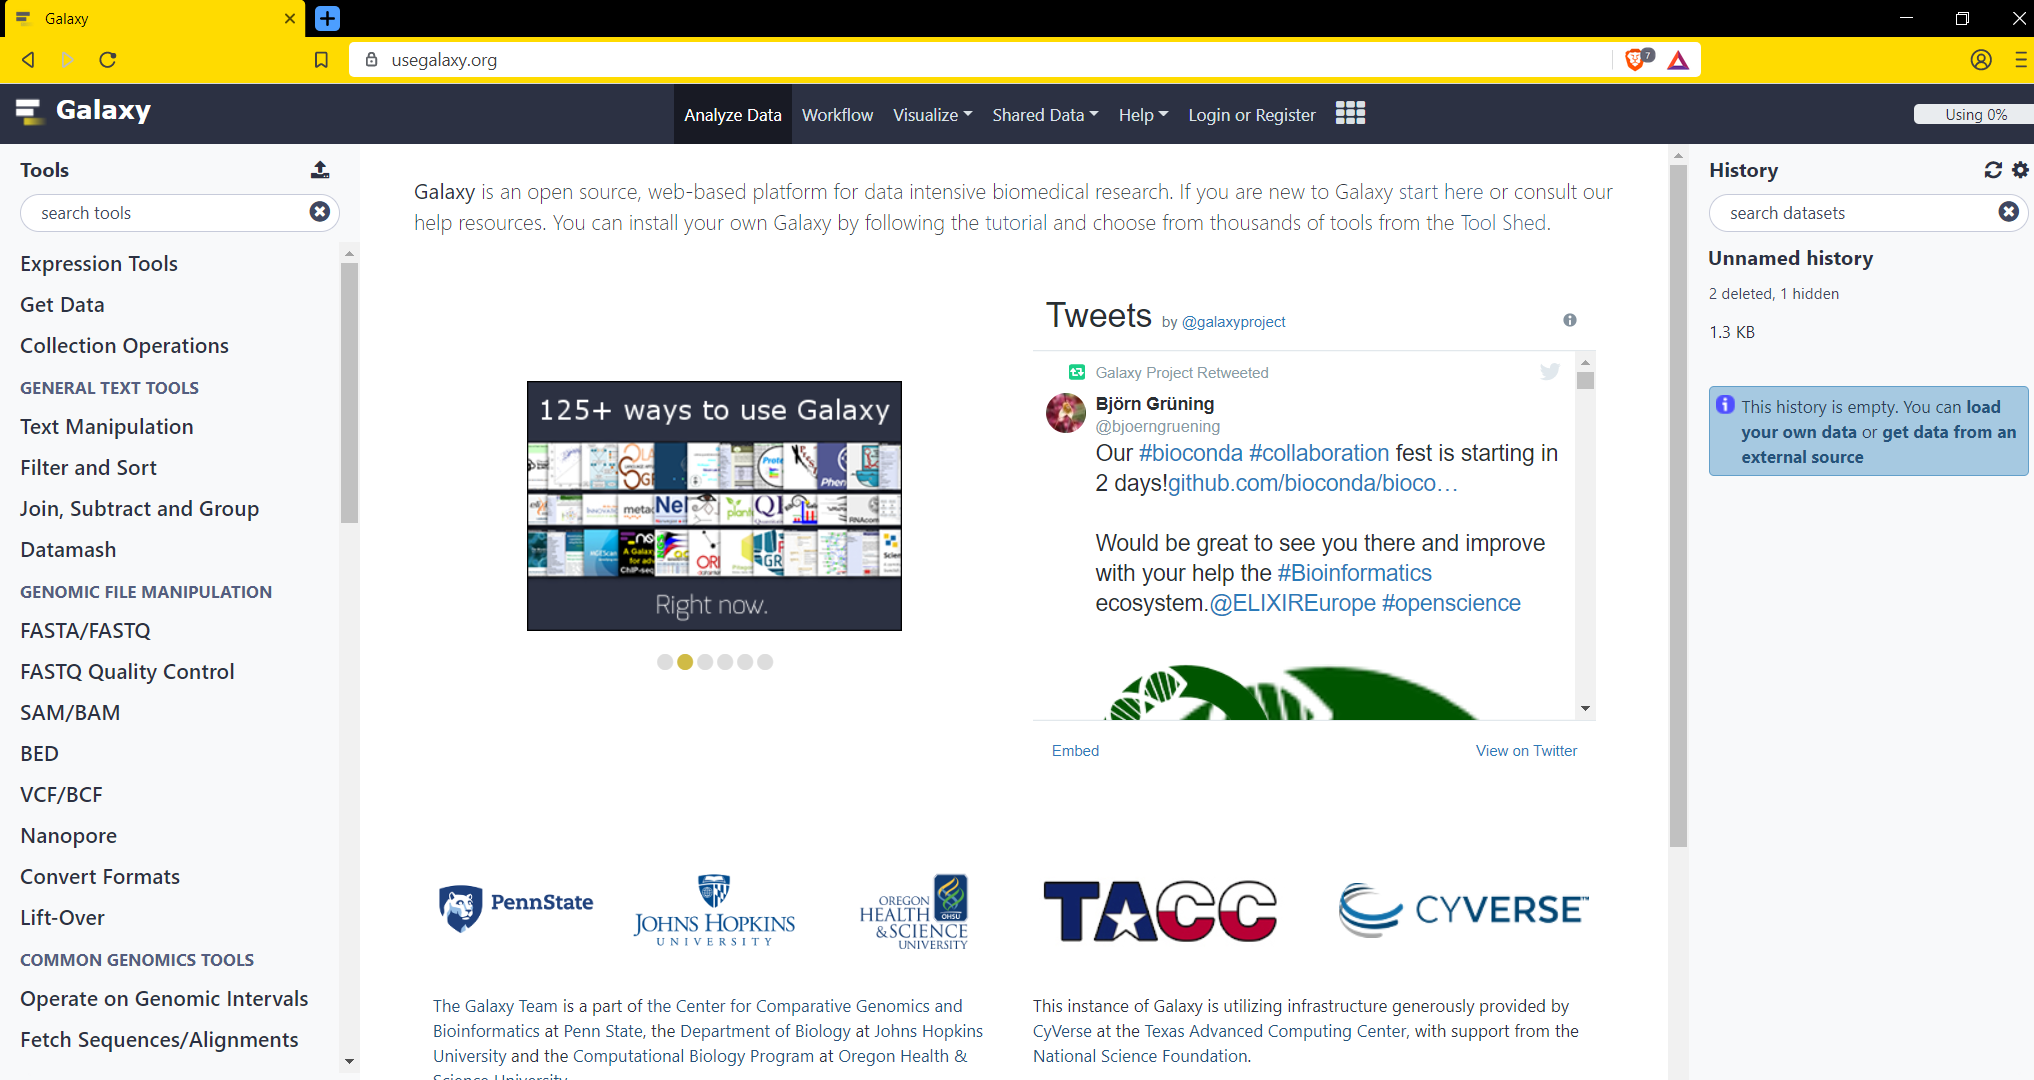The height and width of the screenshot is (1080, 2034).
Task: Bookmark this page with the bookmark icon
Action: click(x=321, y=60)
